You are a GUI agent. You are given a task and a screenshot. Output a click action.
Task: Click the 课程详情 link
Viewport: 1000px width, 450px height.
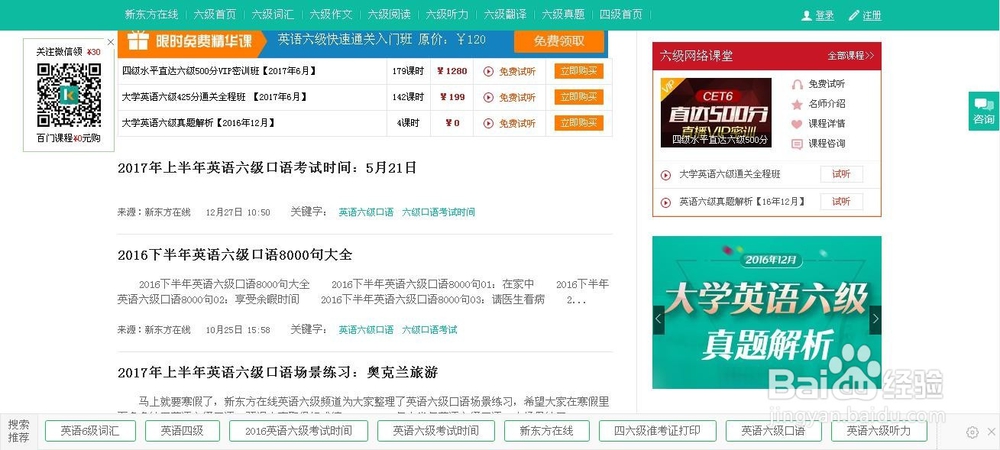coord(827,124)
